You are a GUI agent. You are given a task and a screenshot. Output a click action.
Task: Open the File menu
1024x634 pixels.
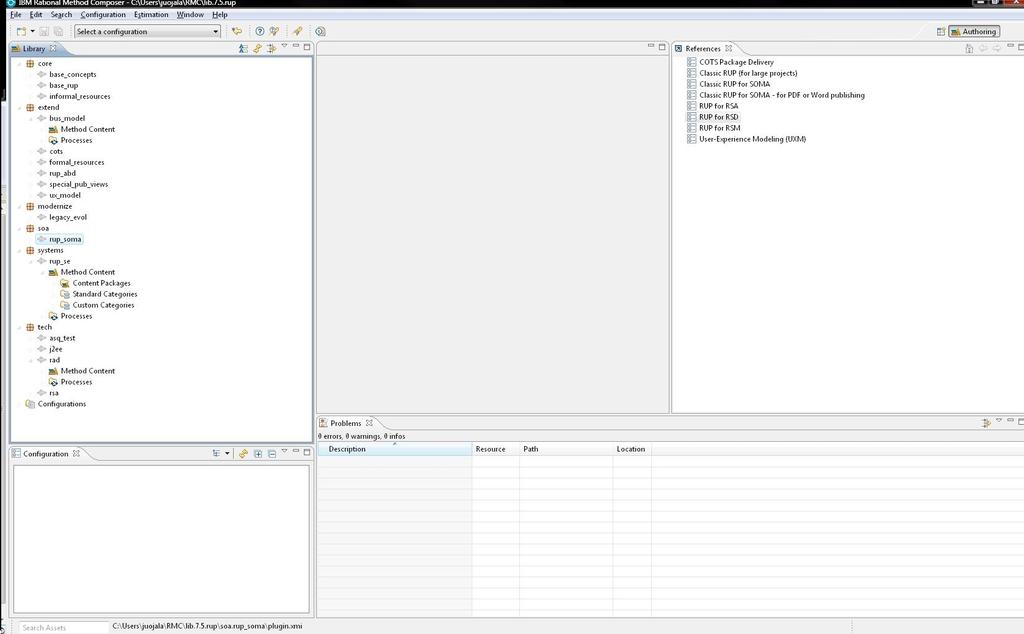pyautogui.click(x=16, y=14)
